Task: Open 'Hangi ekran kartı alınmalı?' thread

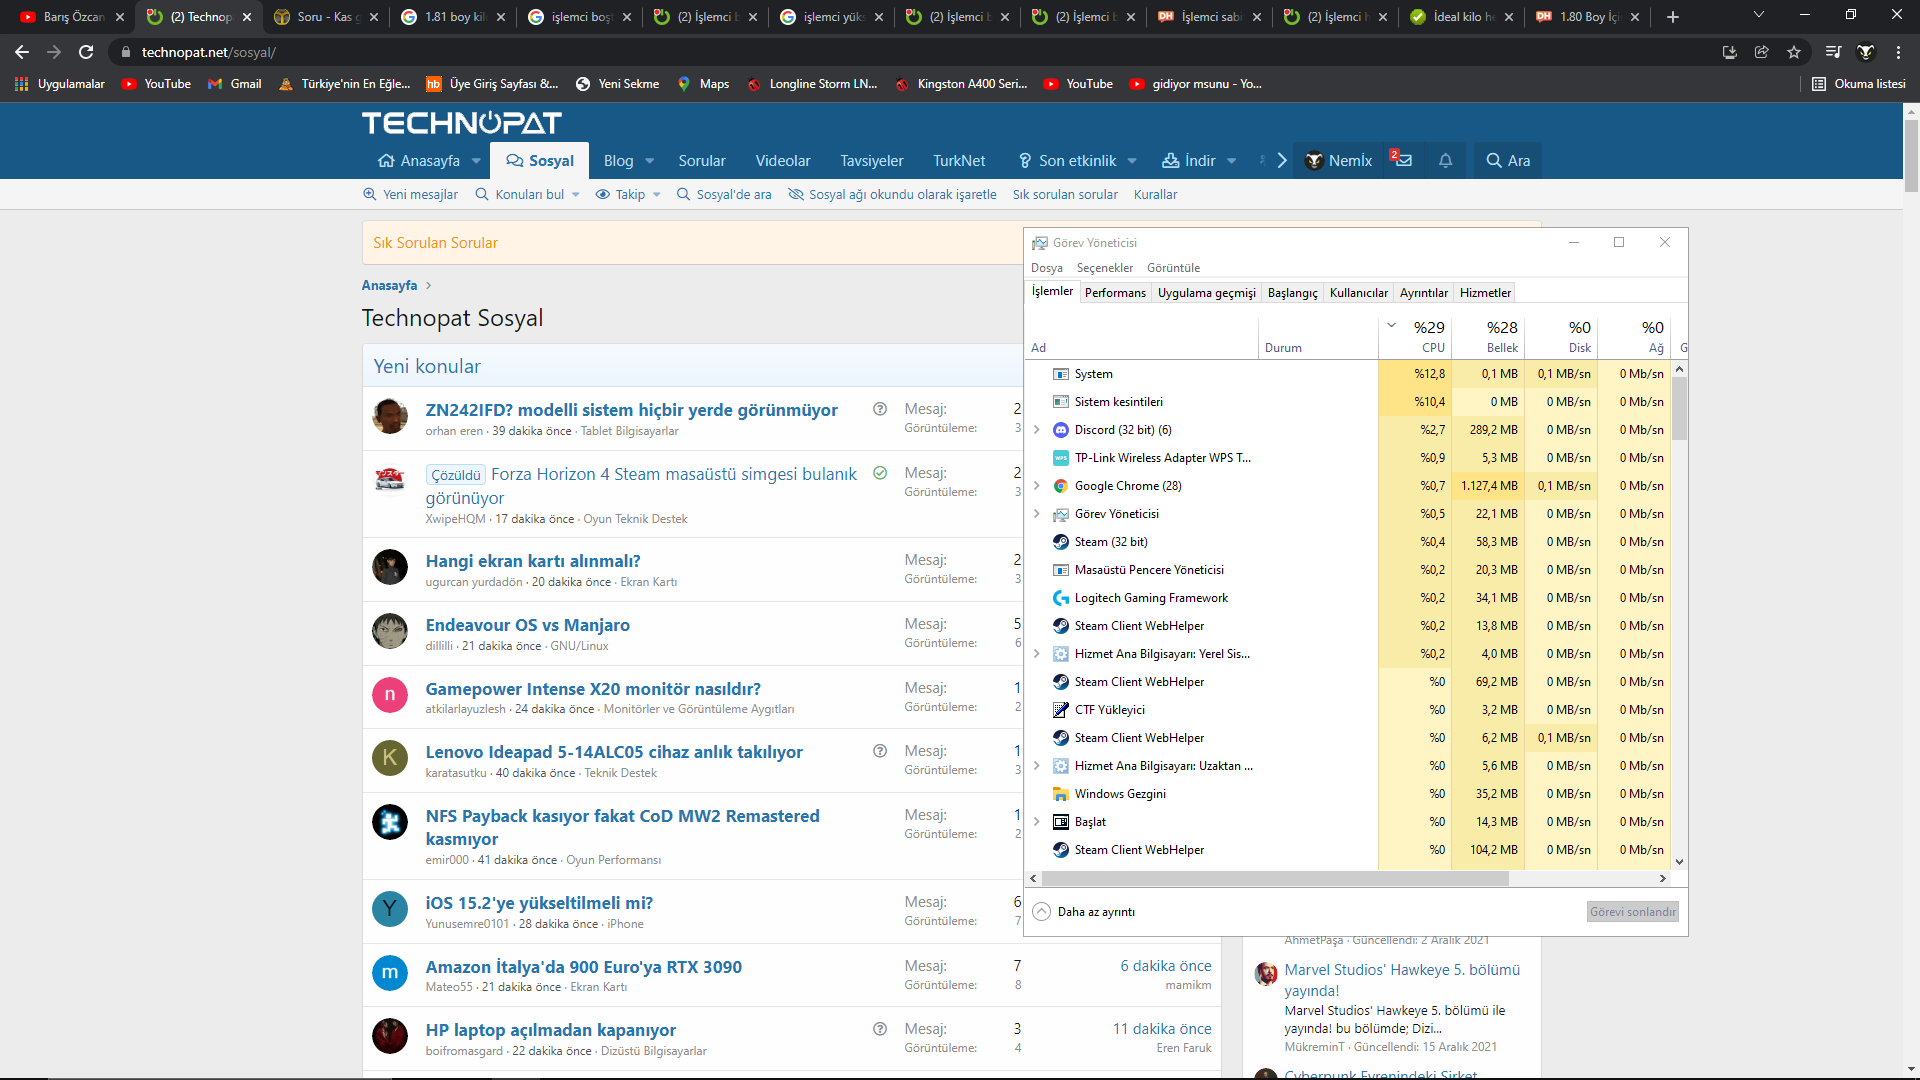Action: click(532, 561)
